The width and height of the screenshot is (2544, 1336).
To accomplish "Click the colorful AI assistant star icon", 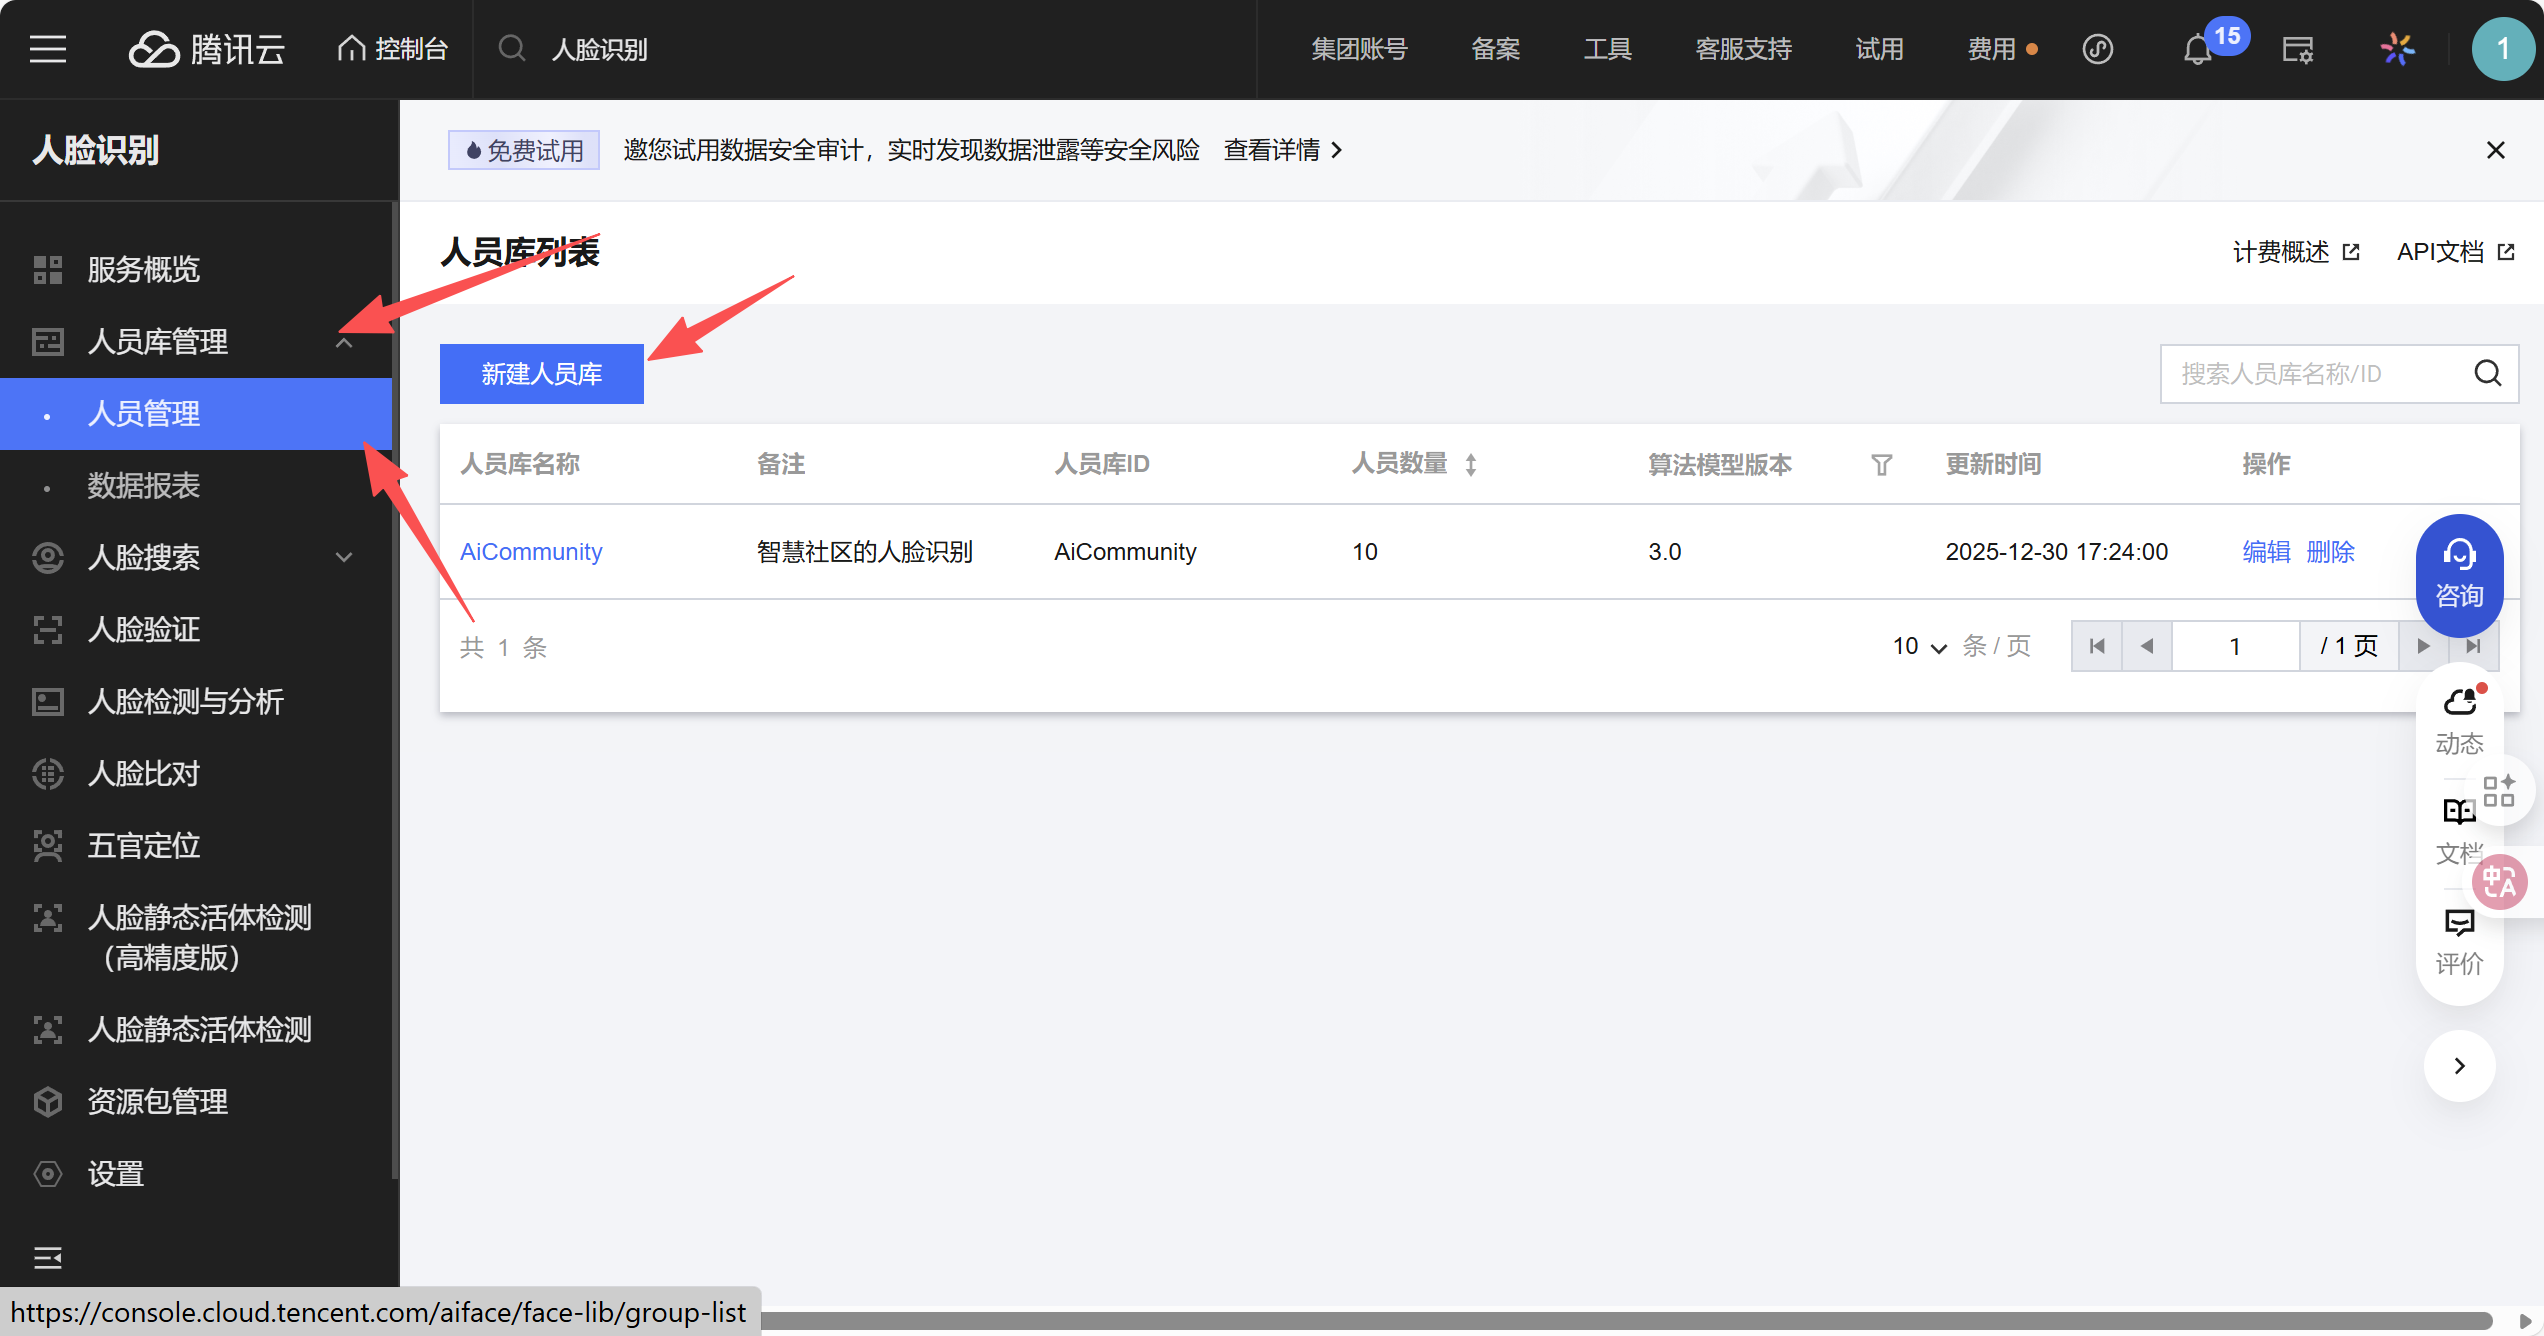I will click(x=2397, y=49).
